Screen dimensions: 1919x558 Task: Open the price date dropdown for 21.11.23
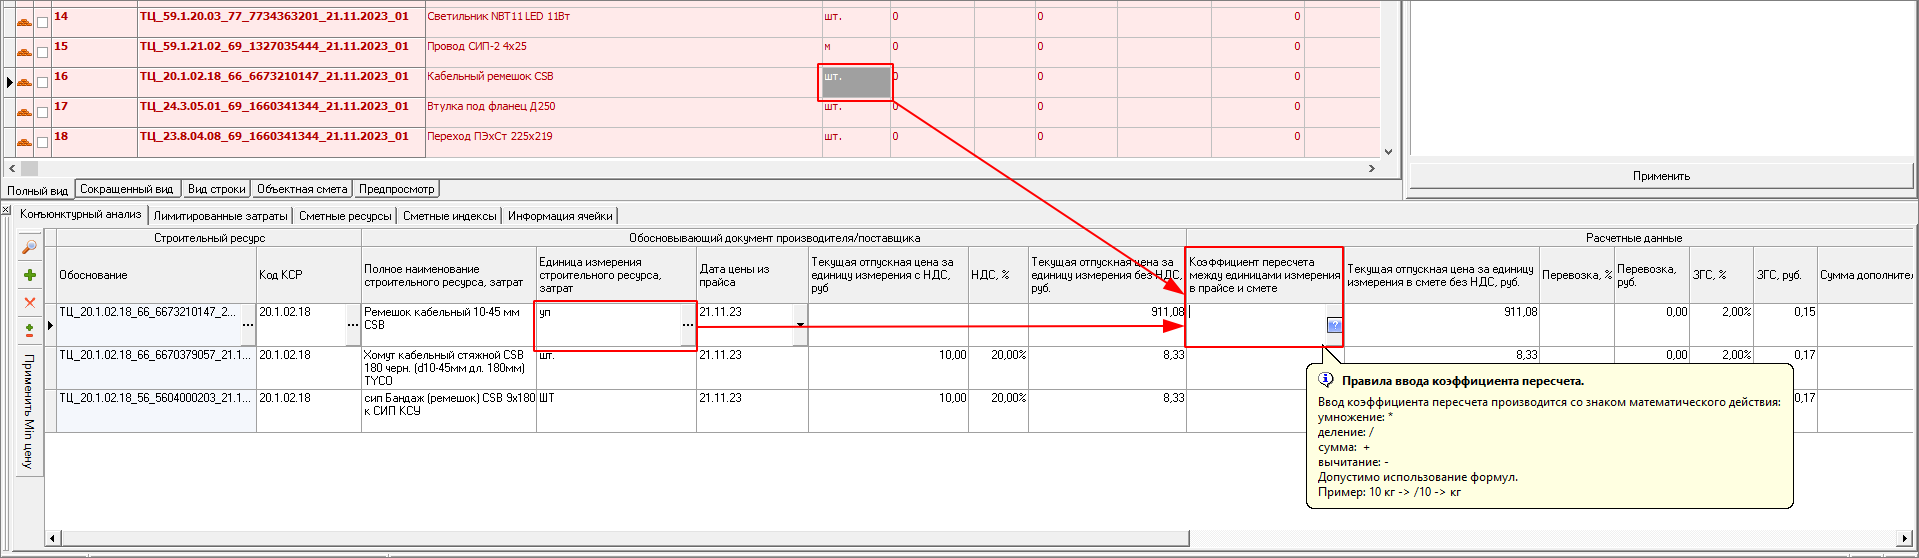800,325
